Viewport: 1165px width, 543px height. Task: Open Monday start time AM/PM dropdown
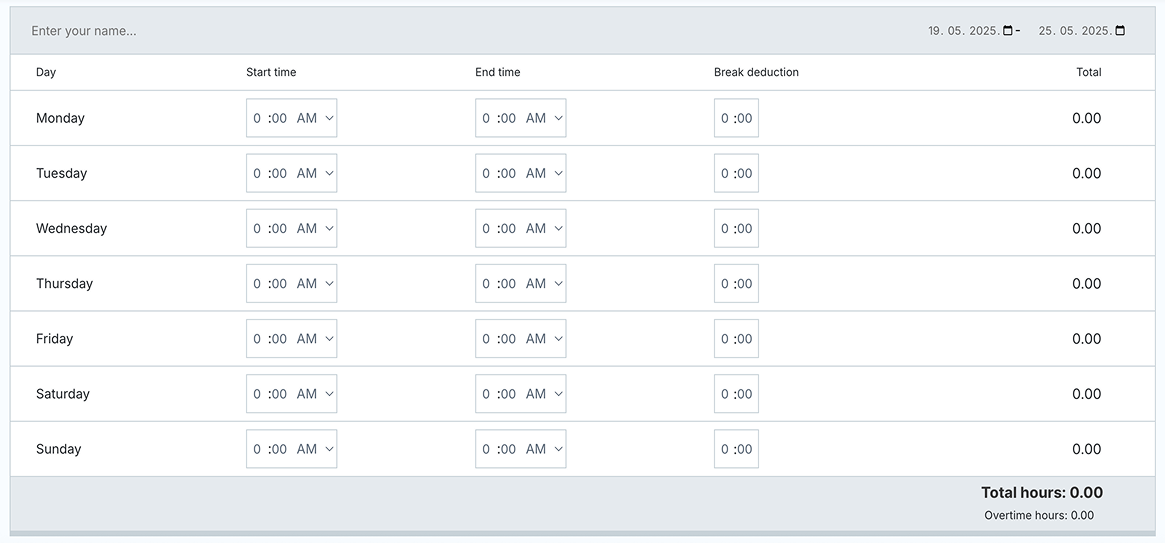coord(315,118)
